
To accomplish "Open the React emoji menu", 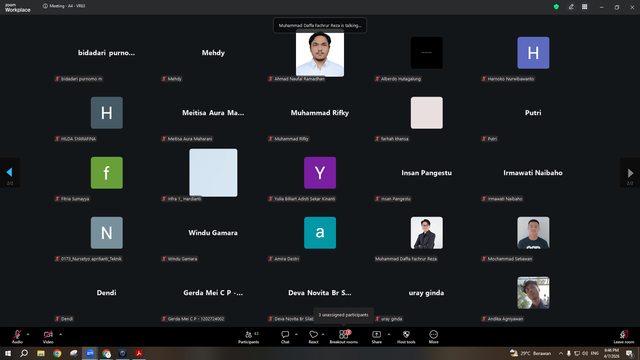I will coord(313,337).
